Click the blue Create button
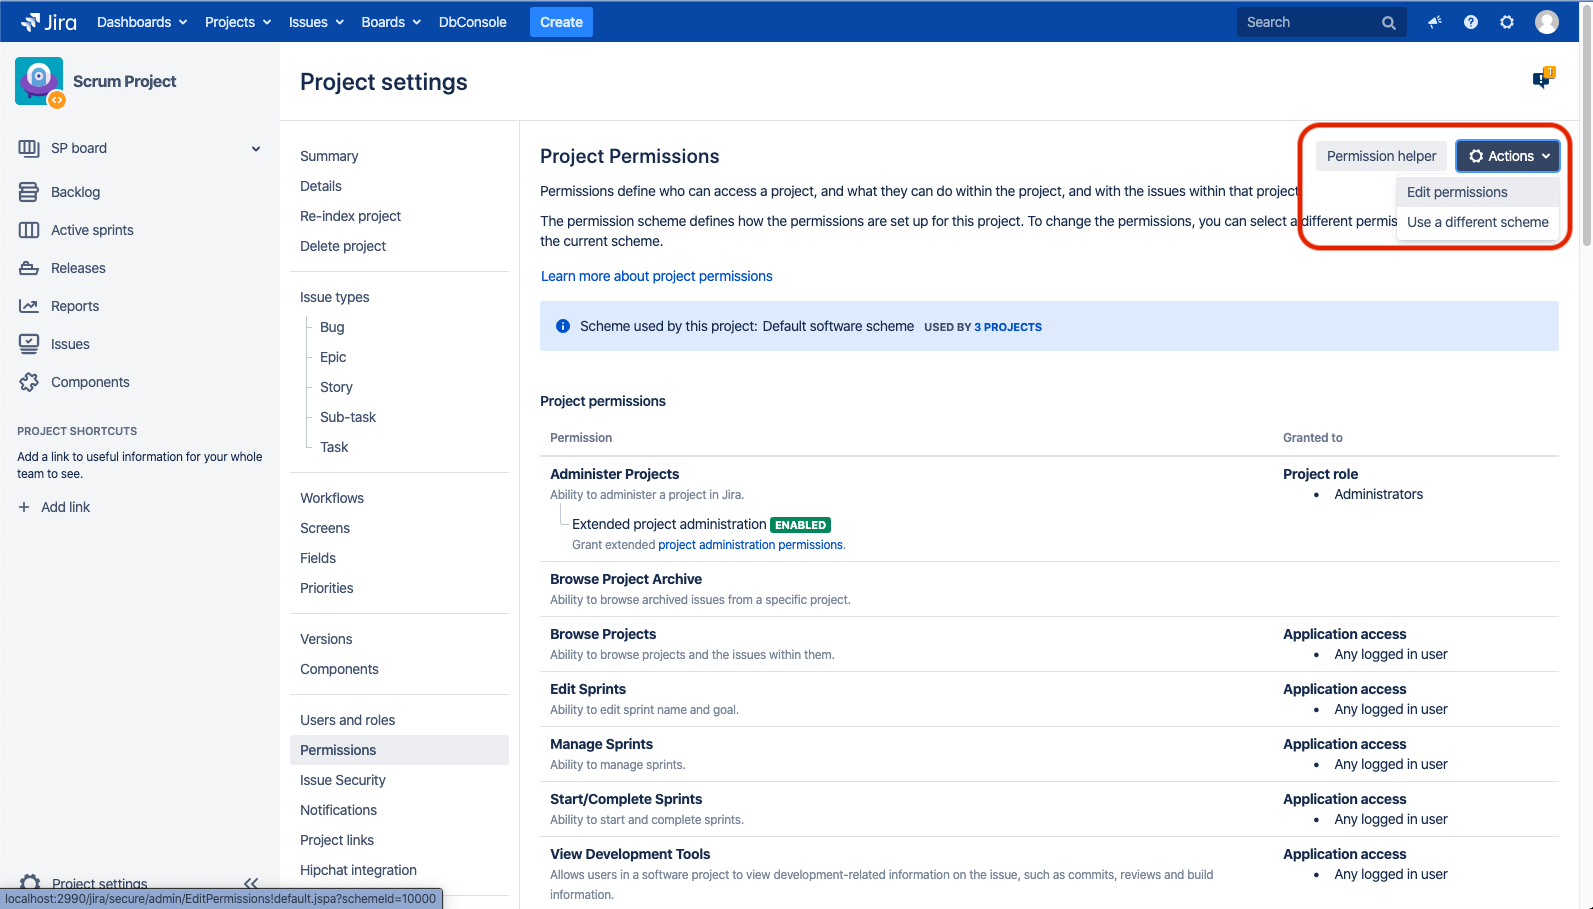 pyautogui.click(x=561, y=22)
